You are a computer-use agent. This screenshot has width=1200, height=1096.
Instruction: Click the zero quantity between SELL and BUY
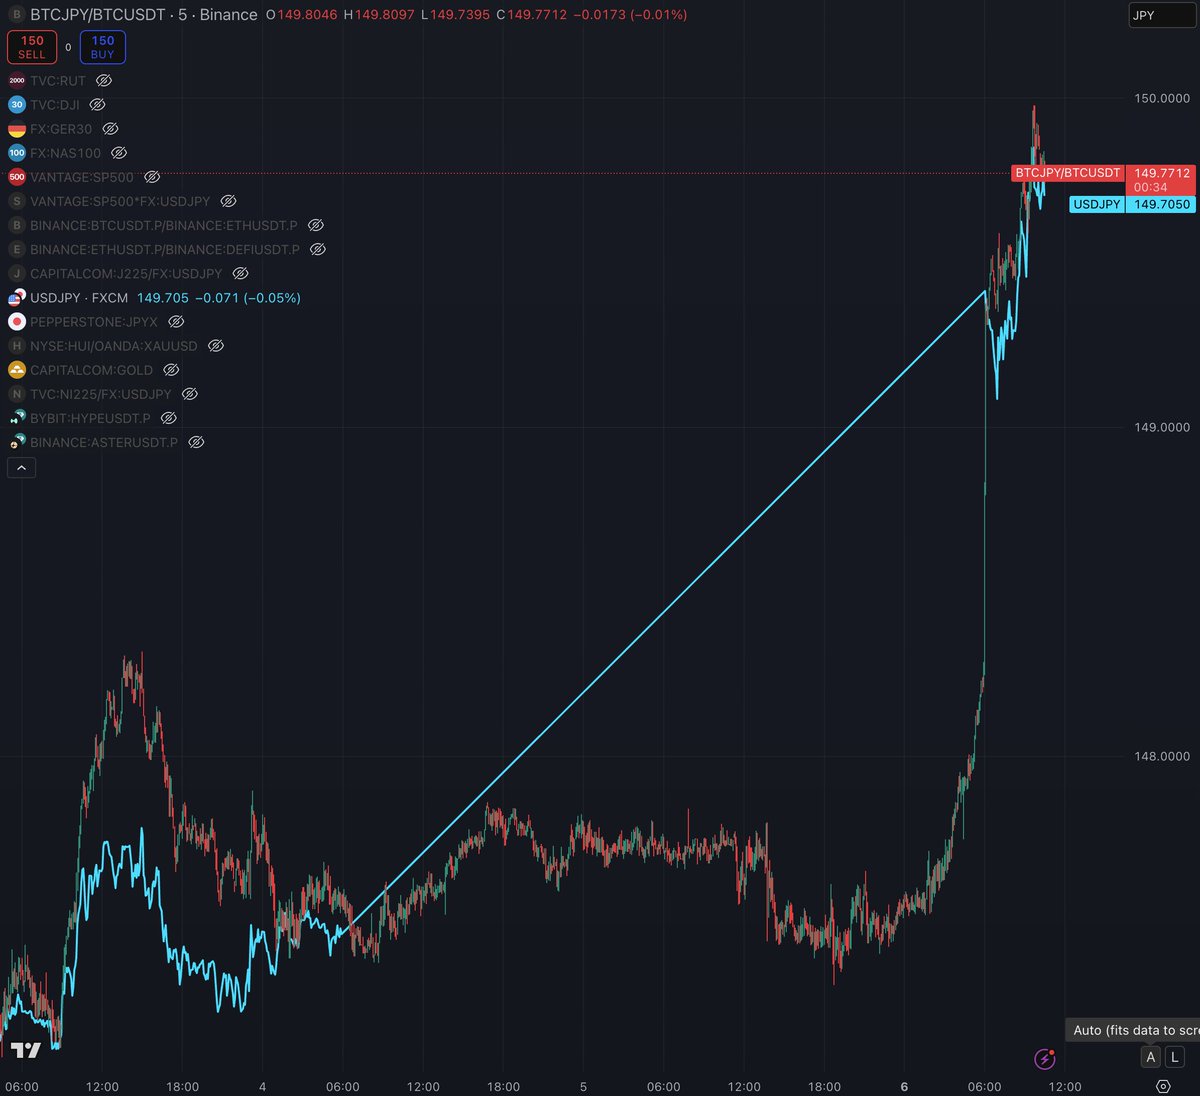click(x=68, y=47)
